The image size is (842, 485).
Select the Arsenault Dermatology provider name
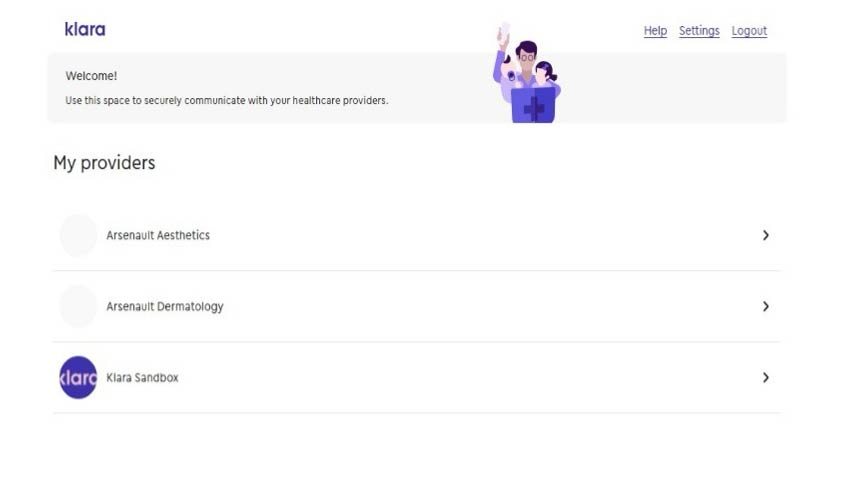click(165, 307)
